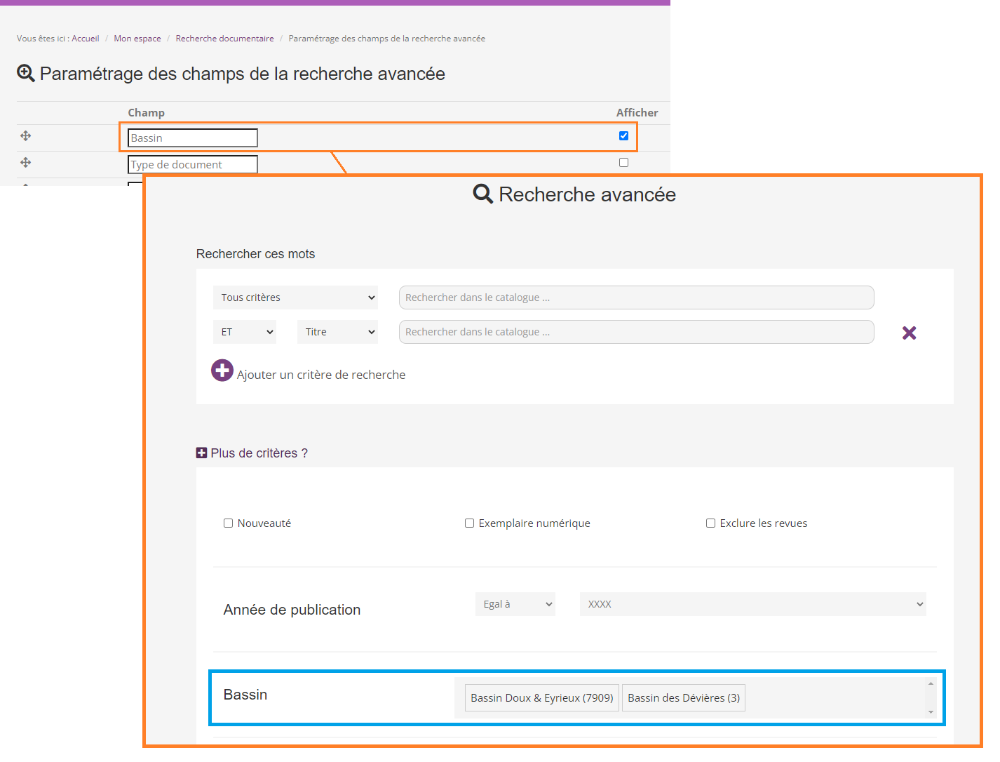Screen dimensions: 1000x762
Task: Open the ET operator dropdown
Action: click(x=244, y=332)
